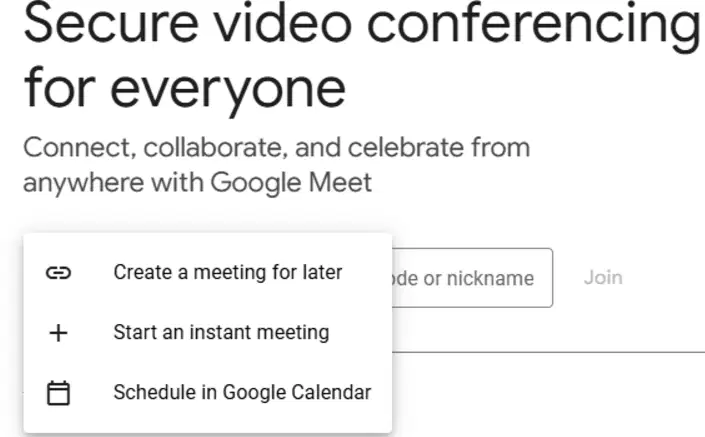
Task: Click the calendar icon in the popup menu
Action: [58, 393]
